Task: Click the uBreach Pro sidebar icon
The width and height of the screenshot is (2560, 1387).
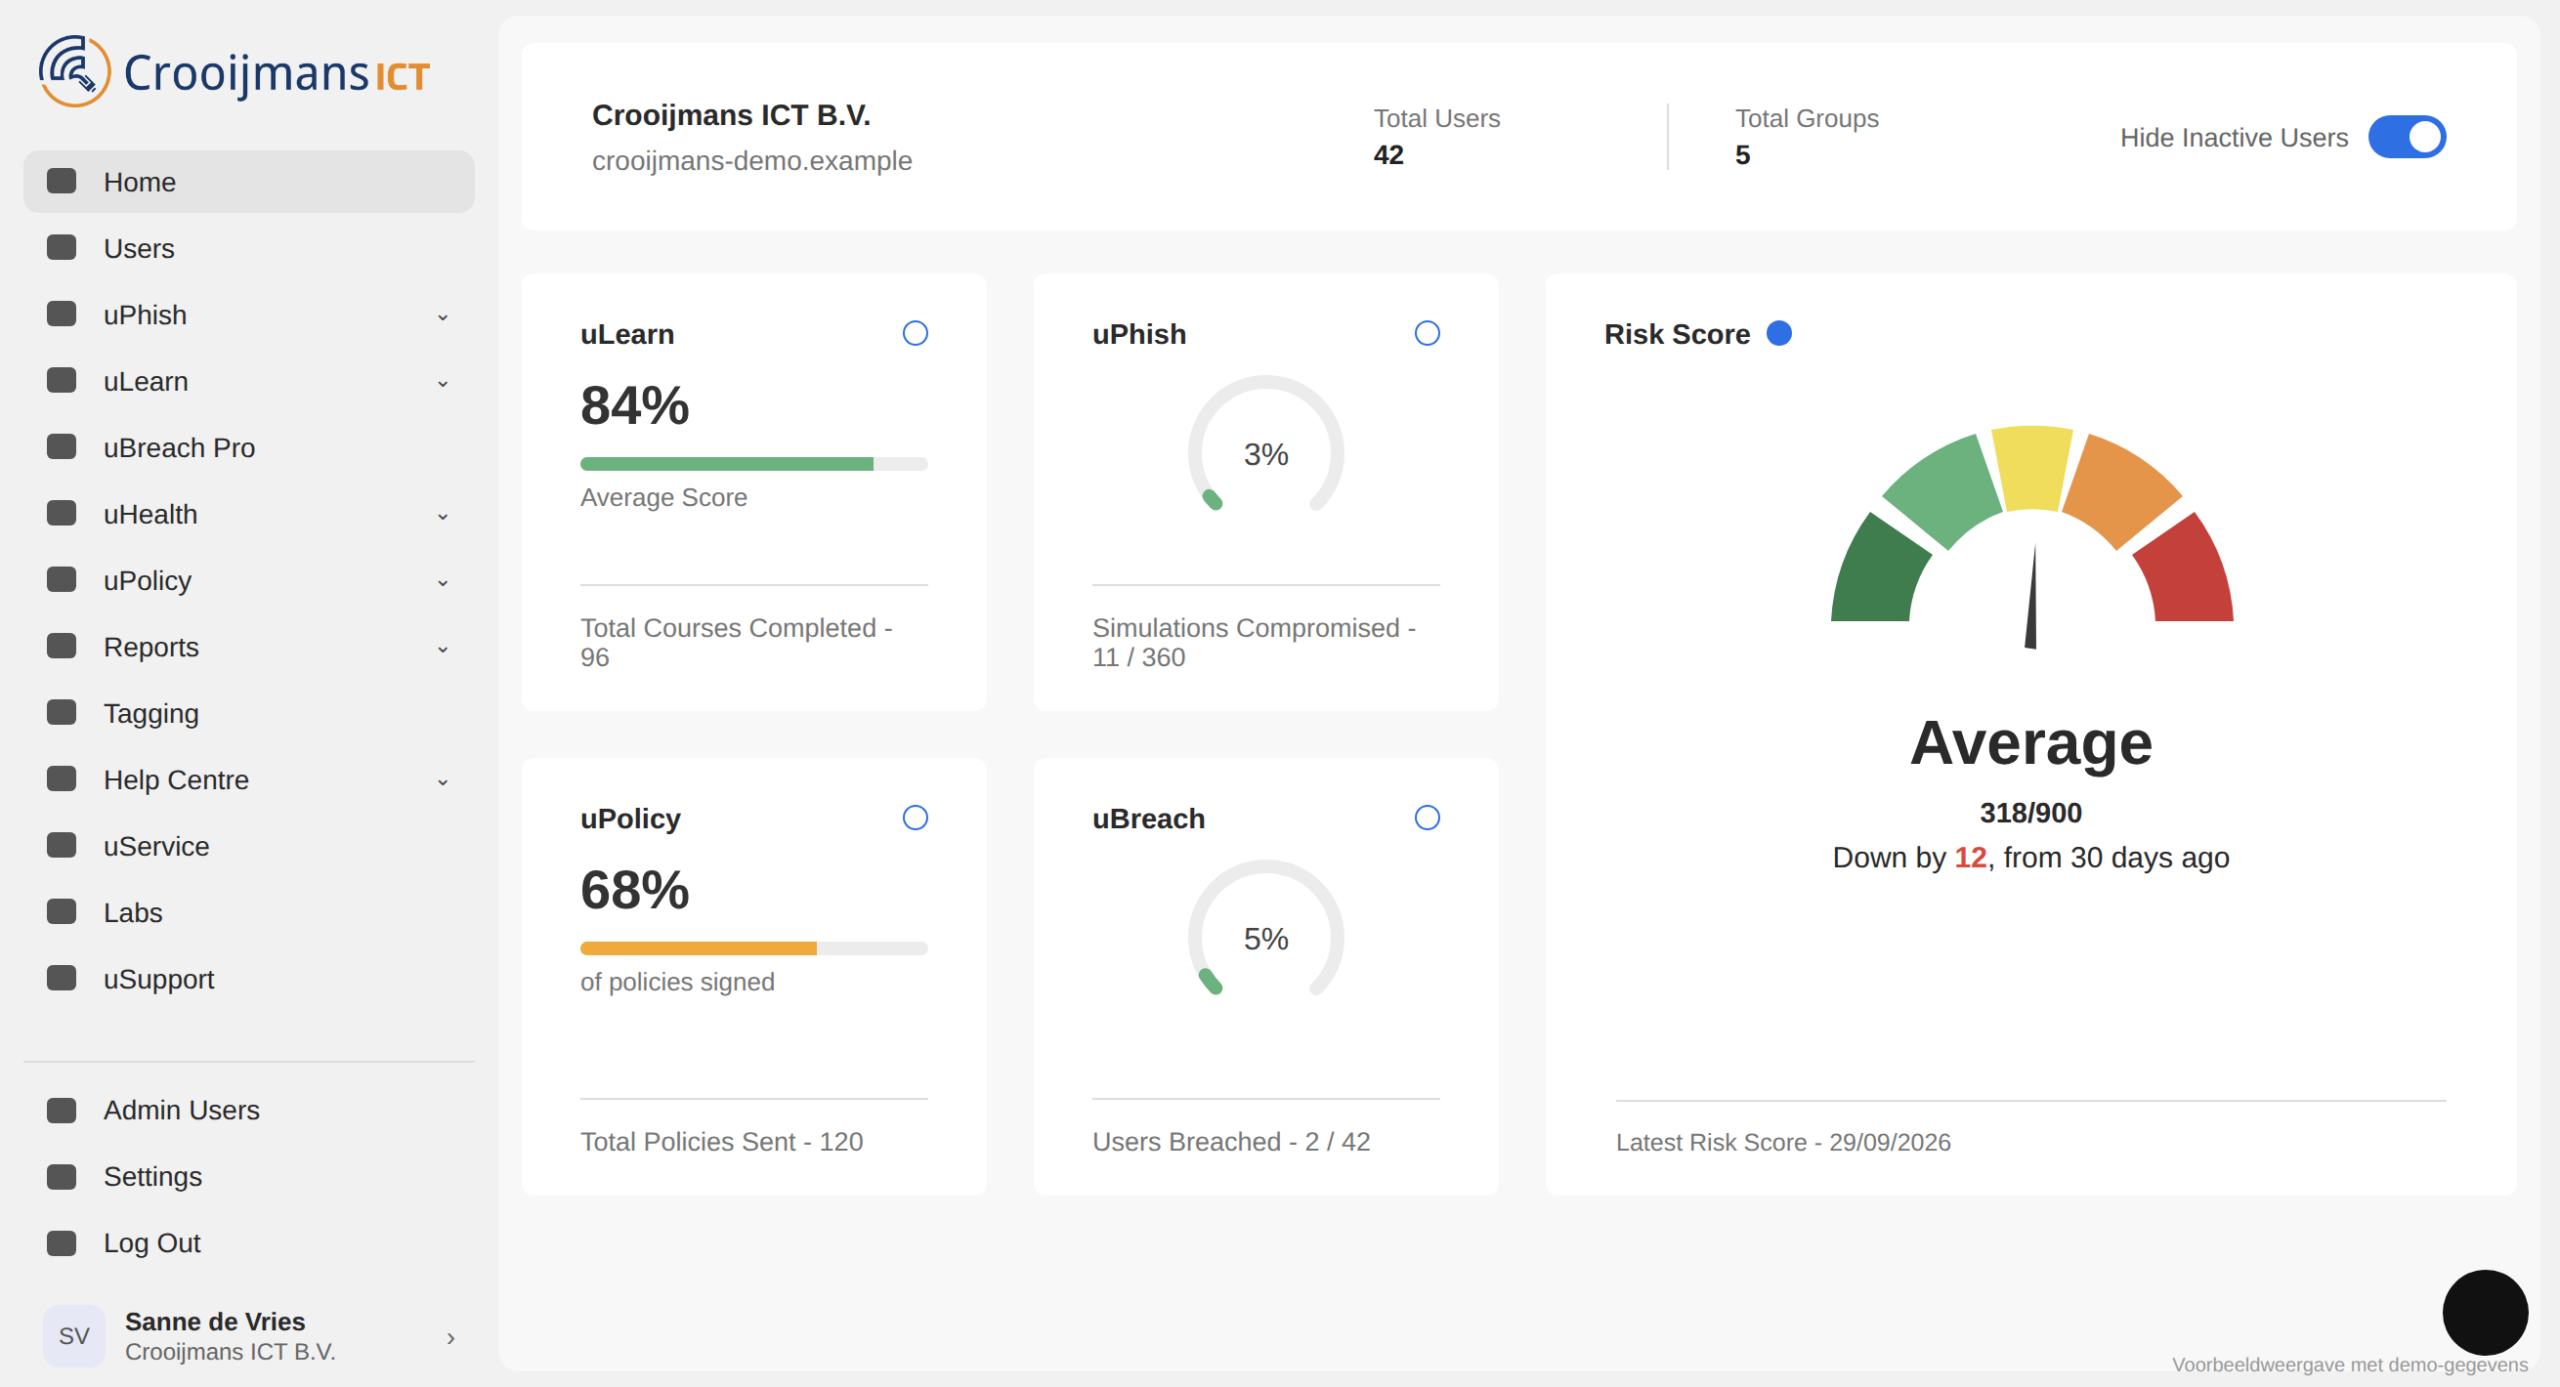Action: coord(62,447)
